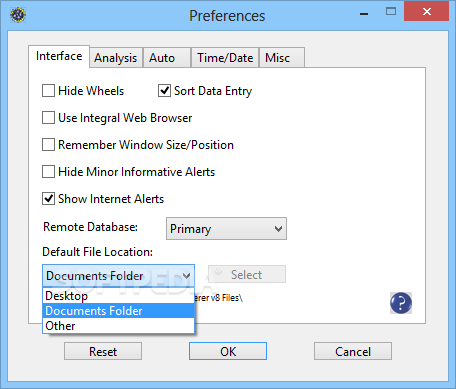Open the Auto tab
The height and width of the screenshot is (389, 456).
coord(167,58)
